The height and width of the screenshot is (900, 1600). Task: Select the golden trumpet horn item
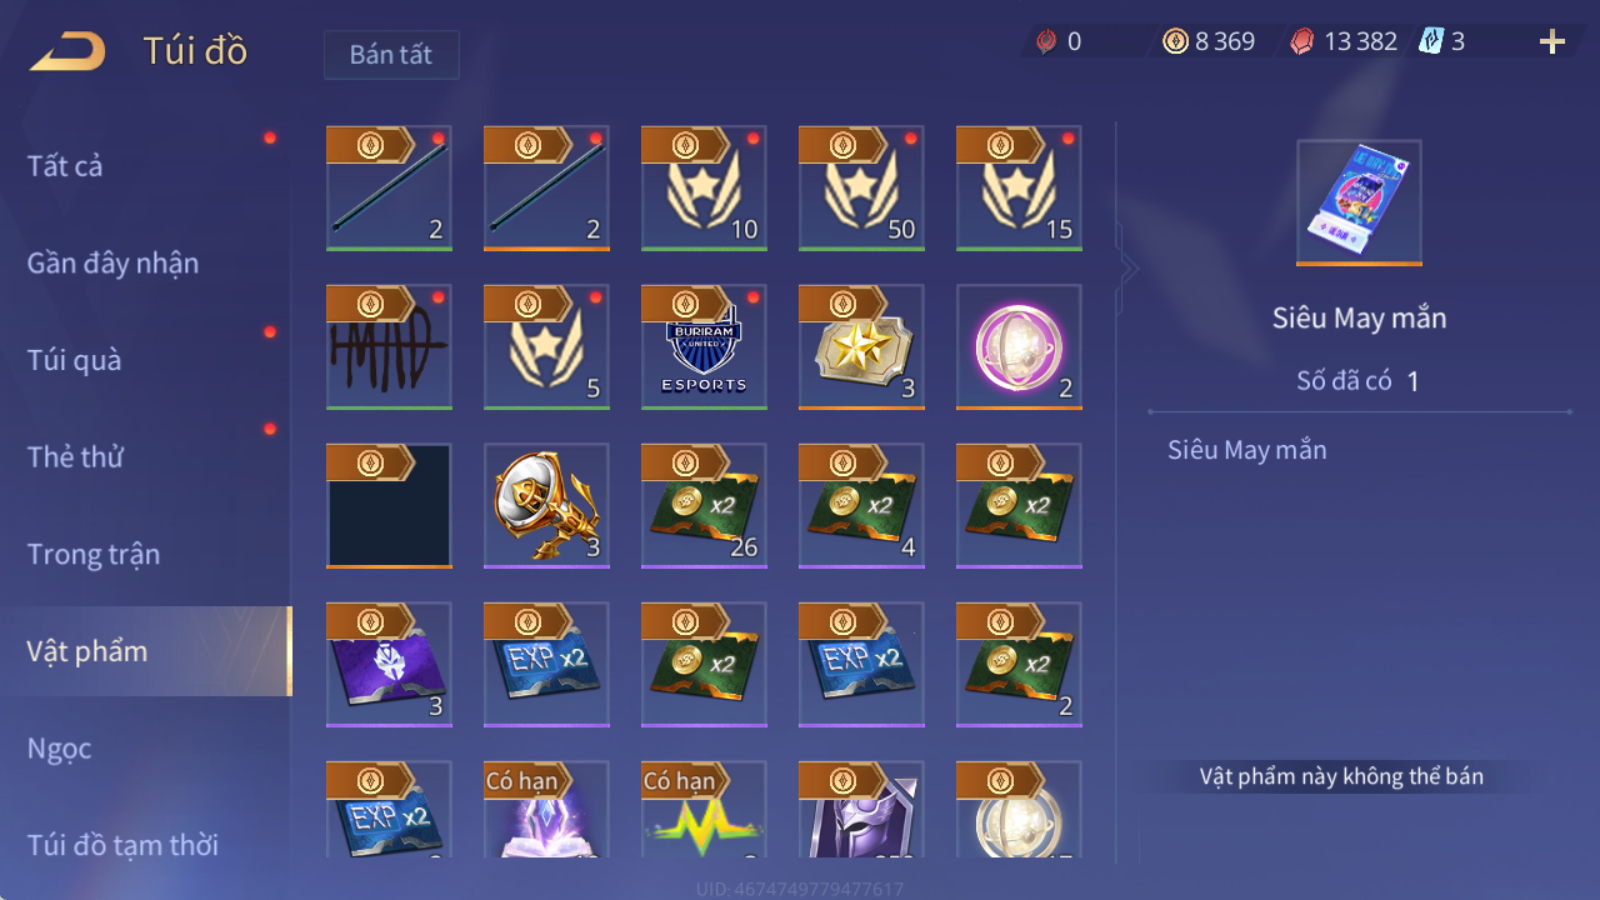[x=546, y=505]
